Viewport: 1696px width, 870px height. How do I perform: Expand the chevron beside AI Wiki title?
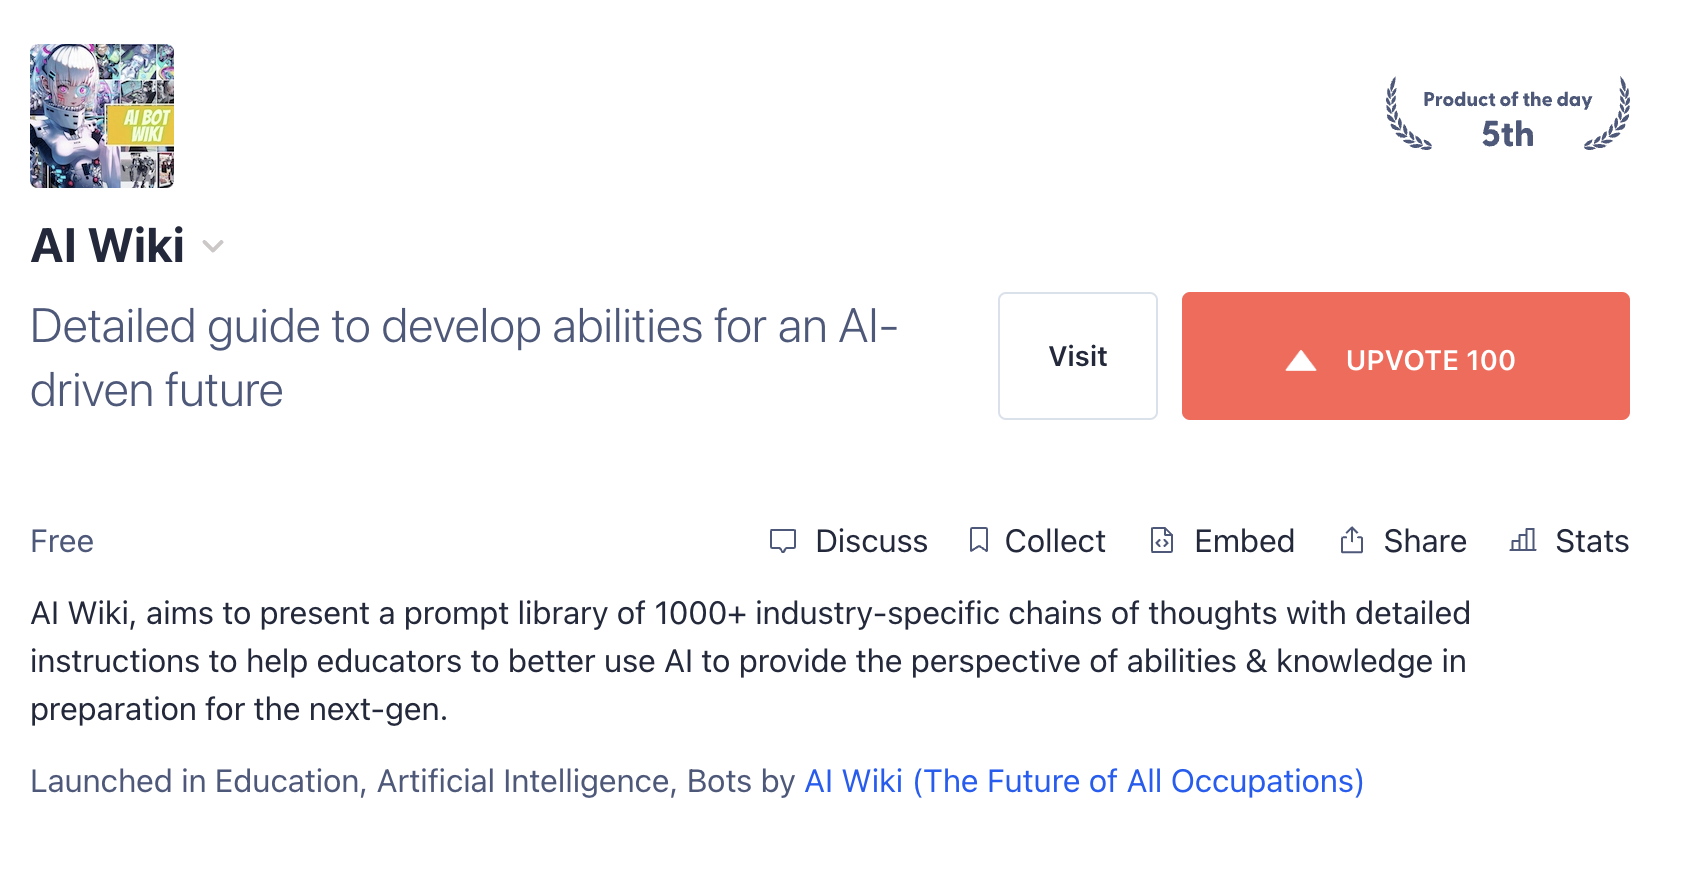(213, 246)
